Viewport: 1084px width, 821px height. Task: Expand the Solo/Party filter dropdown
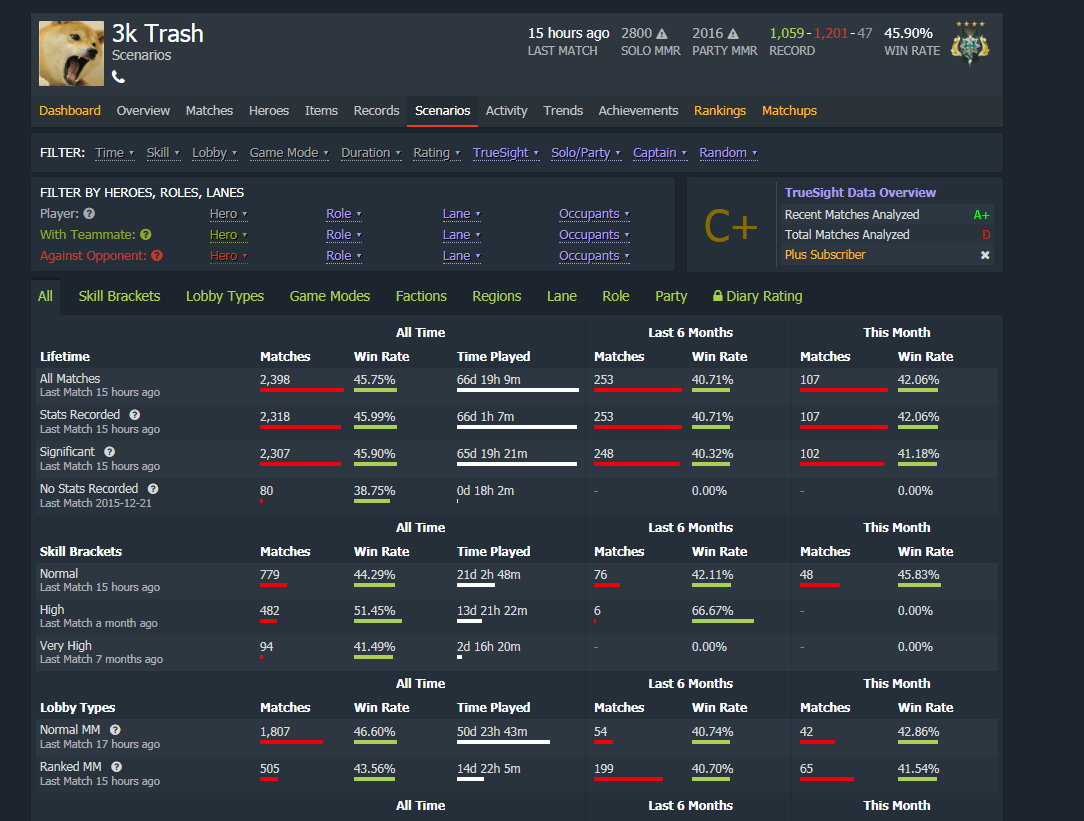click(586, 153)
